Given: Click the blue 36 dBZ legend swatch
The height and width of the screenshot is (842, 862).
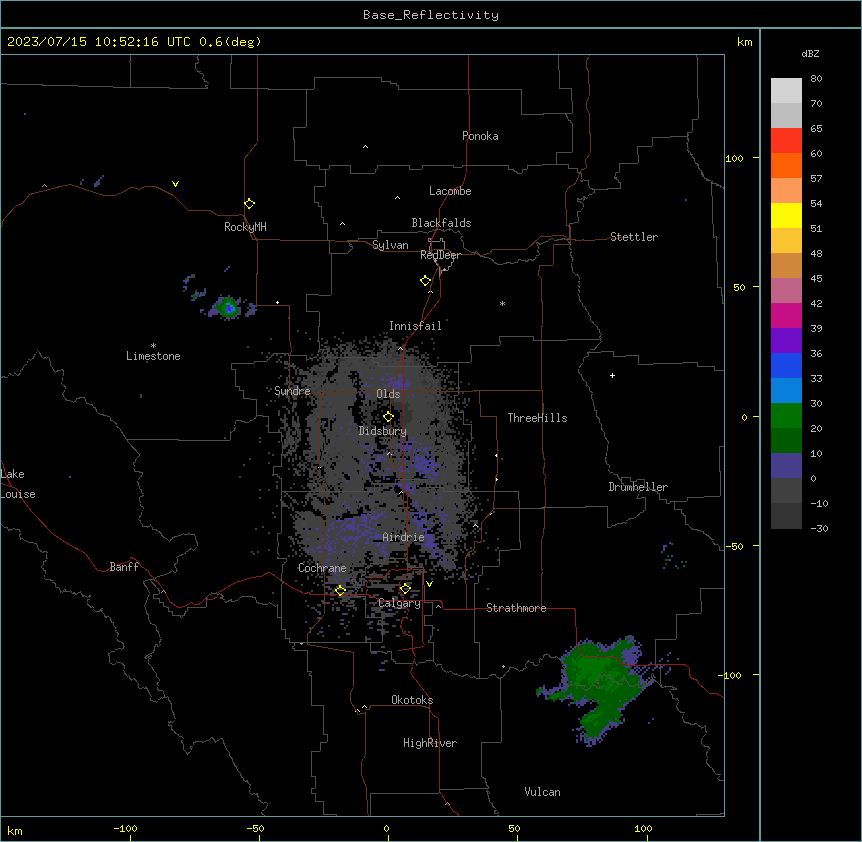Looking at the screenshot, I should point(786,365).
